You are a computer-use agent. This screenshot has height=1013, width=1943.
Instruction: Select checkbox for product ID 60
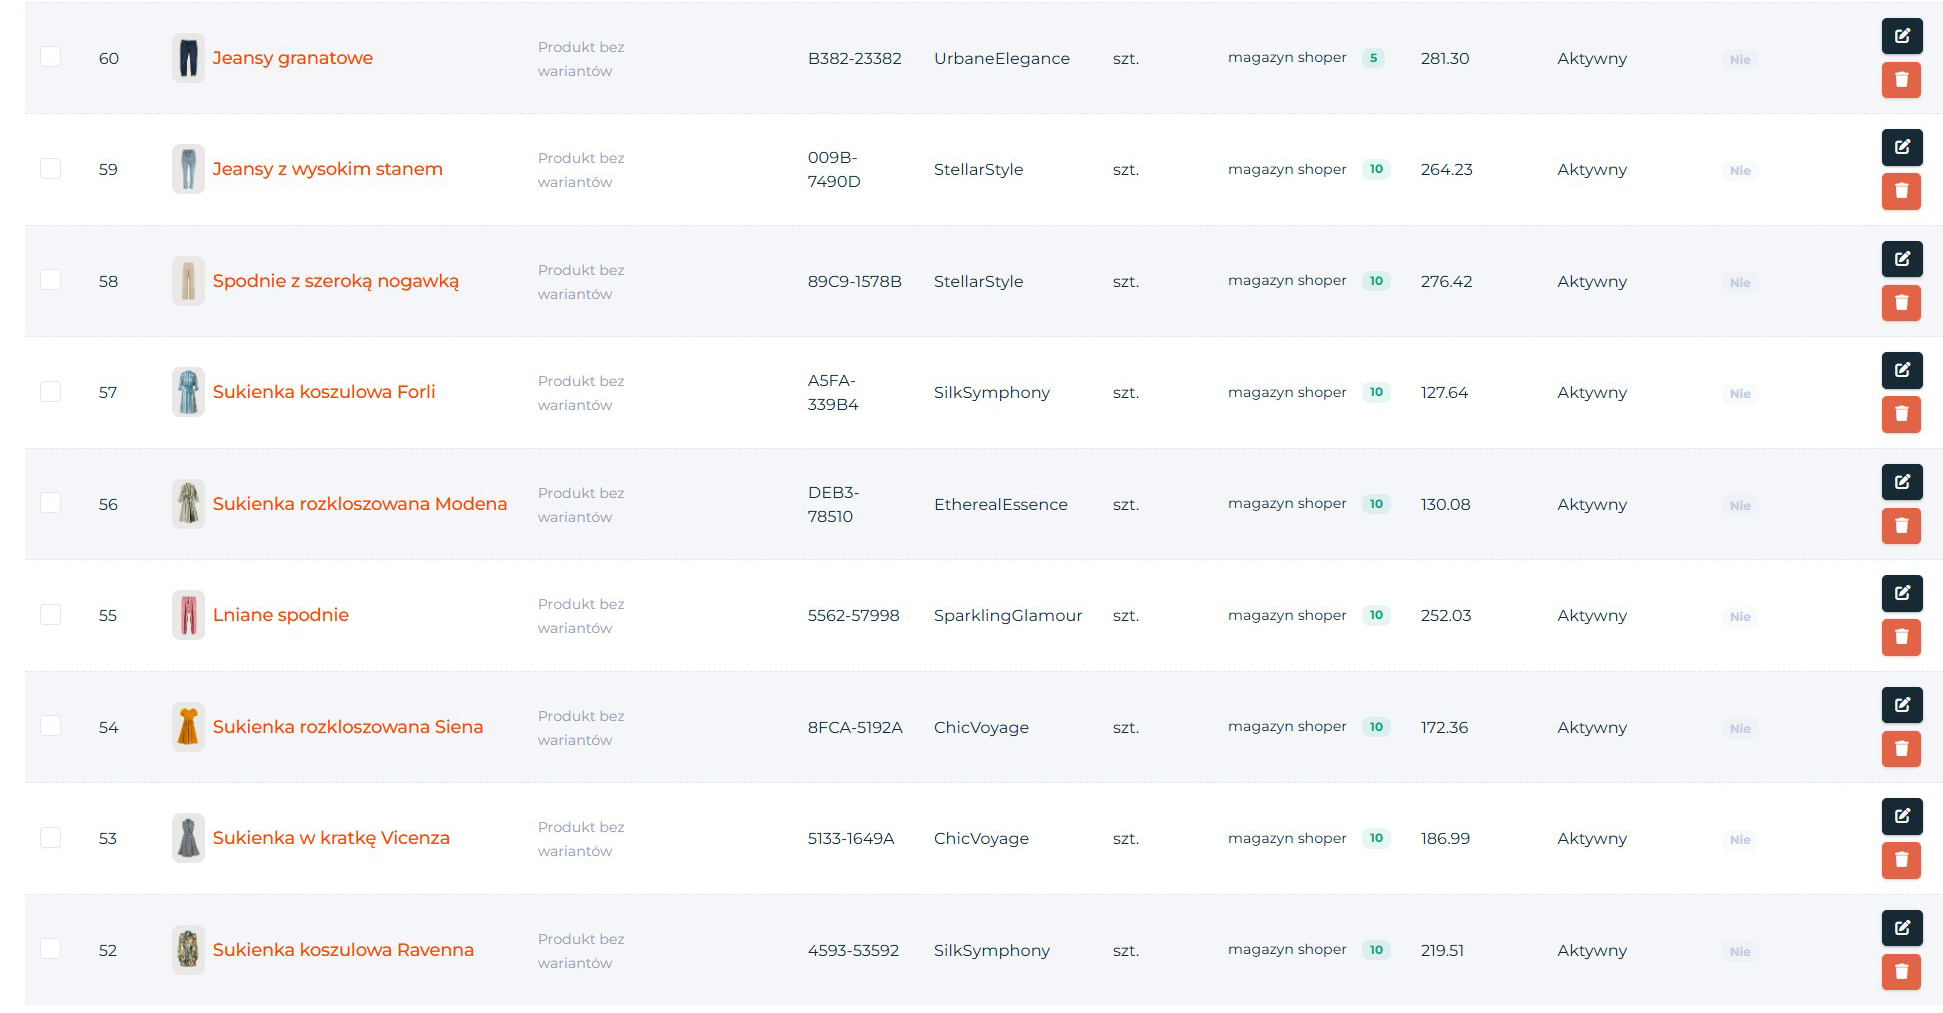50,57
